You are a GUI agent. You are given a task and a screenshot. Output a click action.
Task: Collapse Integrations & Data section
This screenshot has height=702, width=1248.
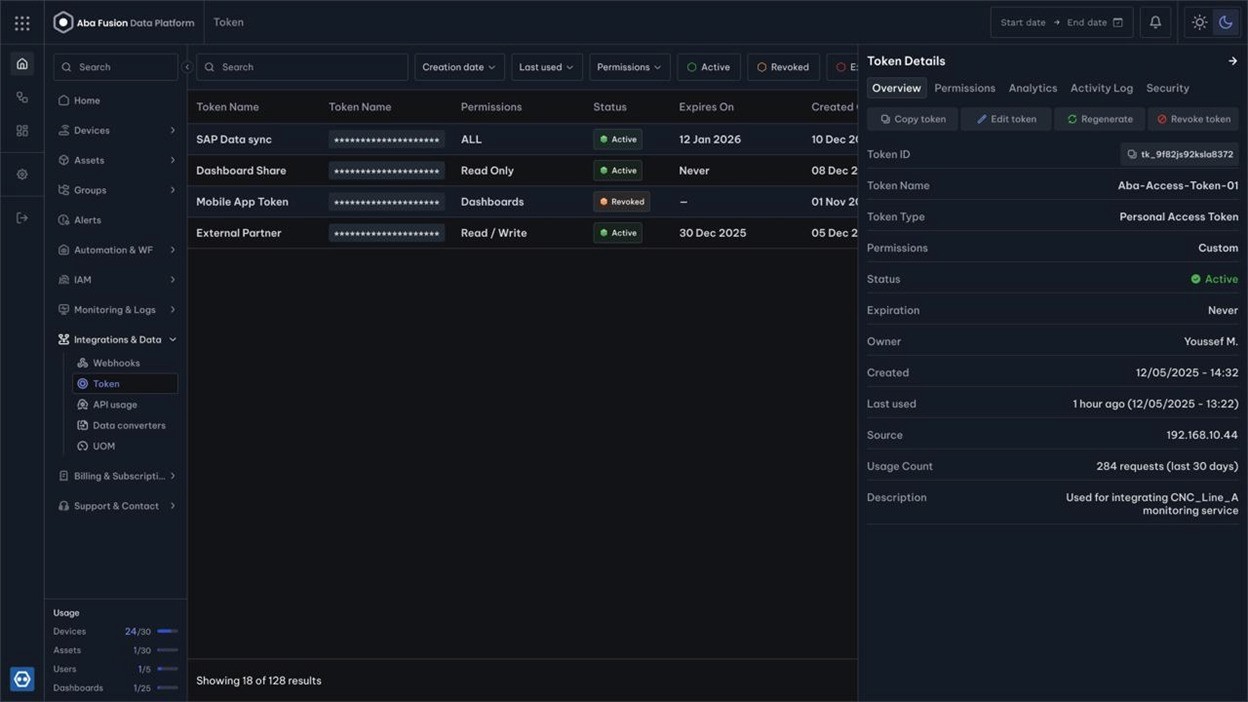[116, 340]
